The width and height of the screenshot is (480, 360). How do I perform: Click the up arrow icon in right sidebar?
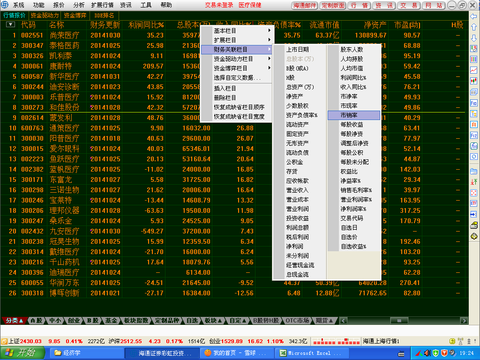tap(474, 27)
